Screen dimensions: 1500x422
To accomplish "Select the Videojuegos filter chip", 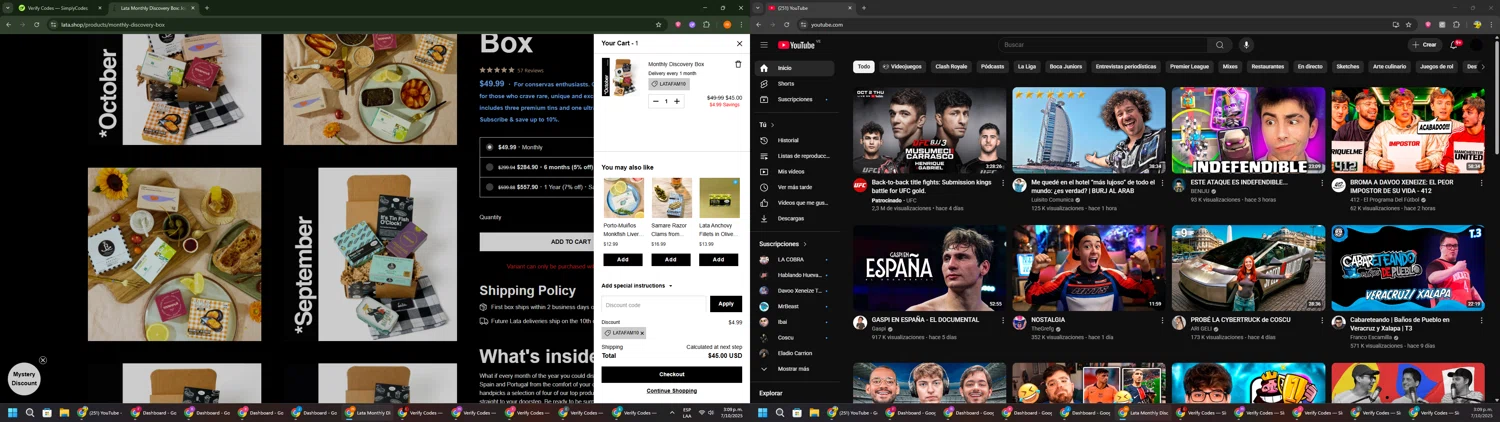I will click(902, 67).
